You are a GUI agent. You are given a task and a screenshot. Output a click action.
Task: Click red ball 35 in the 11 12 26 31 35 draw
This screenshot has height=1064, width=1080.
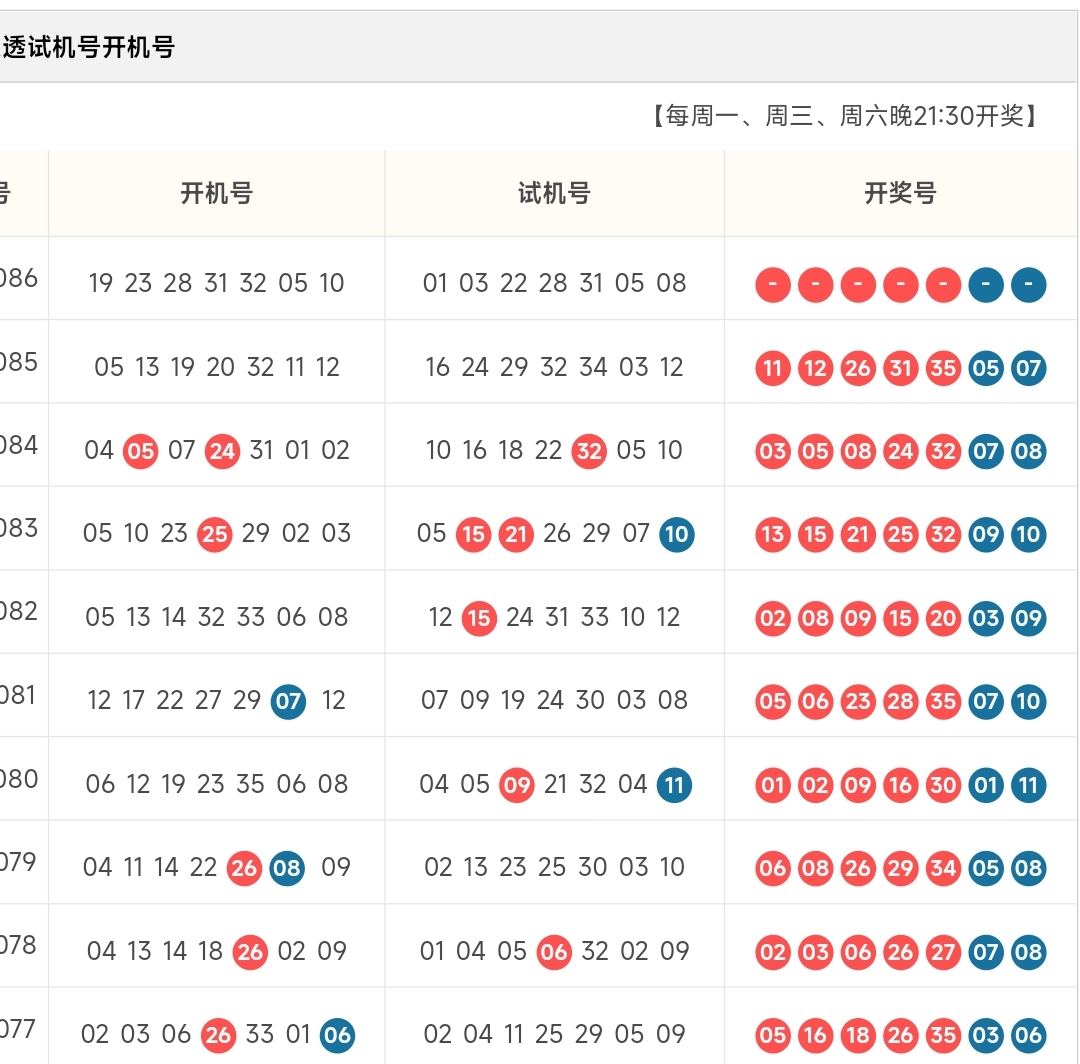click(x=943, y=368)
